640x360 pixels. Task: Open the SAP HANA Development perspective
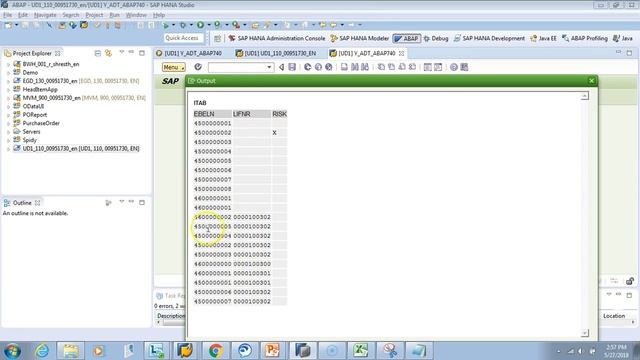pyautogui.click(x=489, y=38)
